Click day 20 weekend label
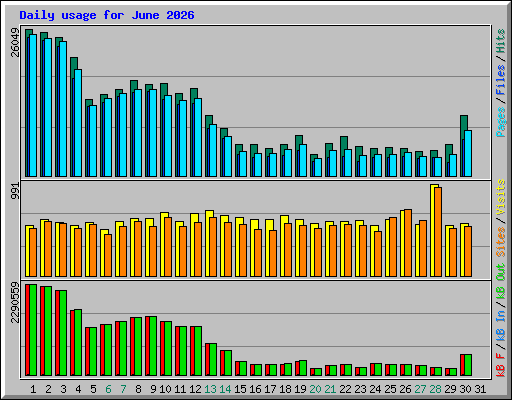This screenshot has height=400, width=512. [315, 389]
